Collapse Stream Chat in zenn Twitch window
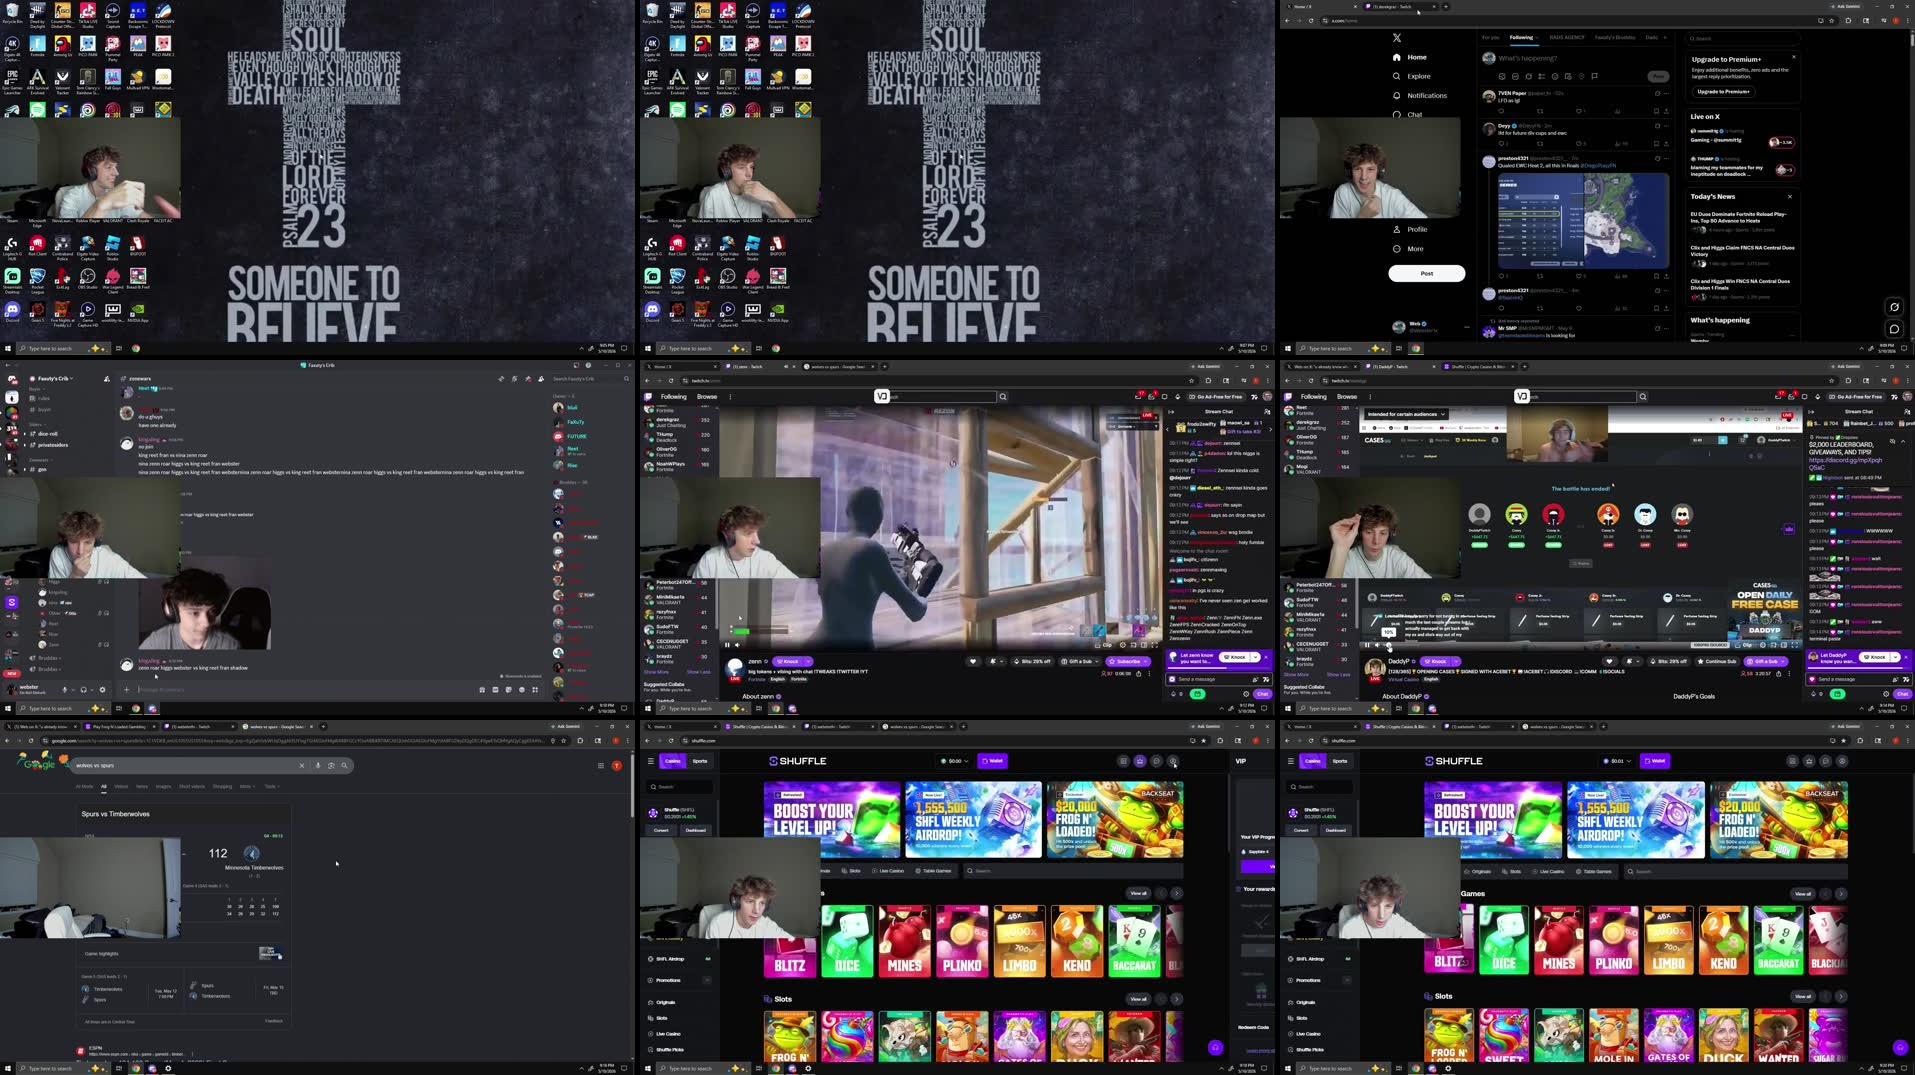The height and width of the screenshot is (1075, 1915). (1172, 411)
